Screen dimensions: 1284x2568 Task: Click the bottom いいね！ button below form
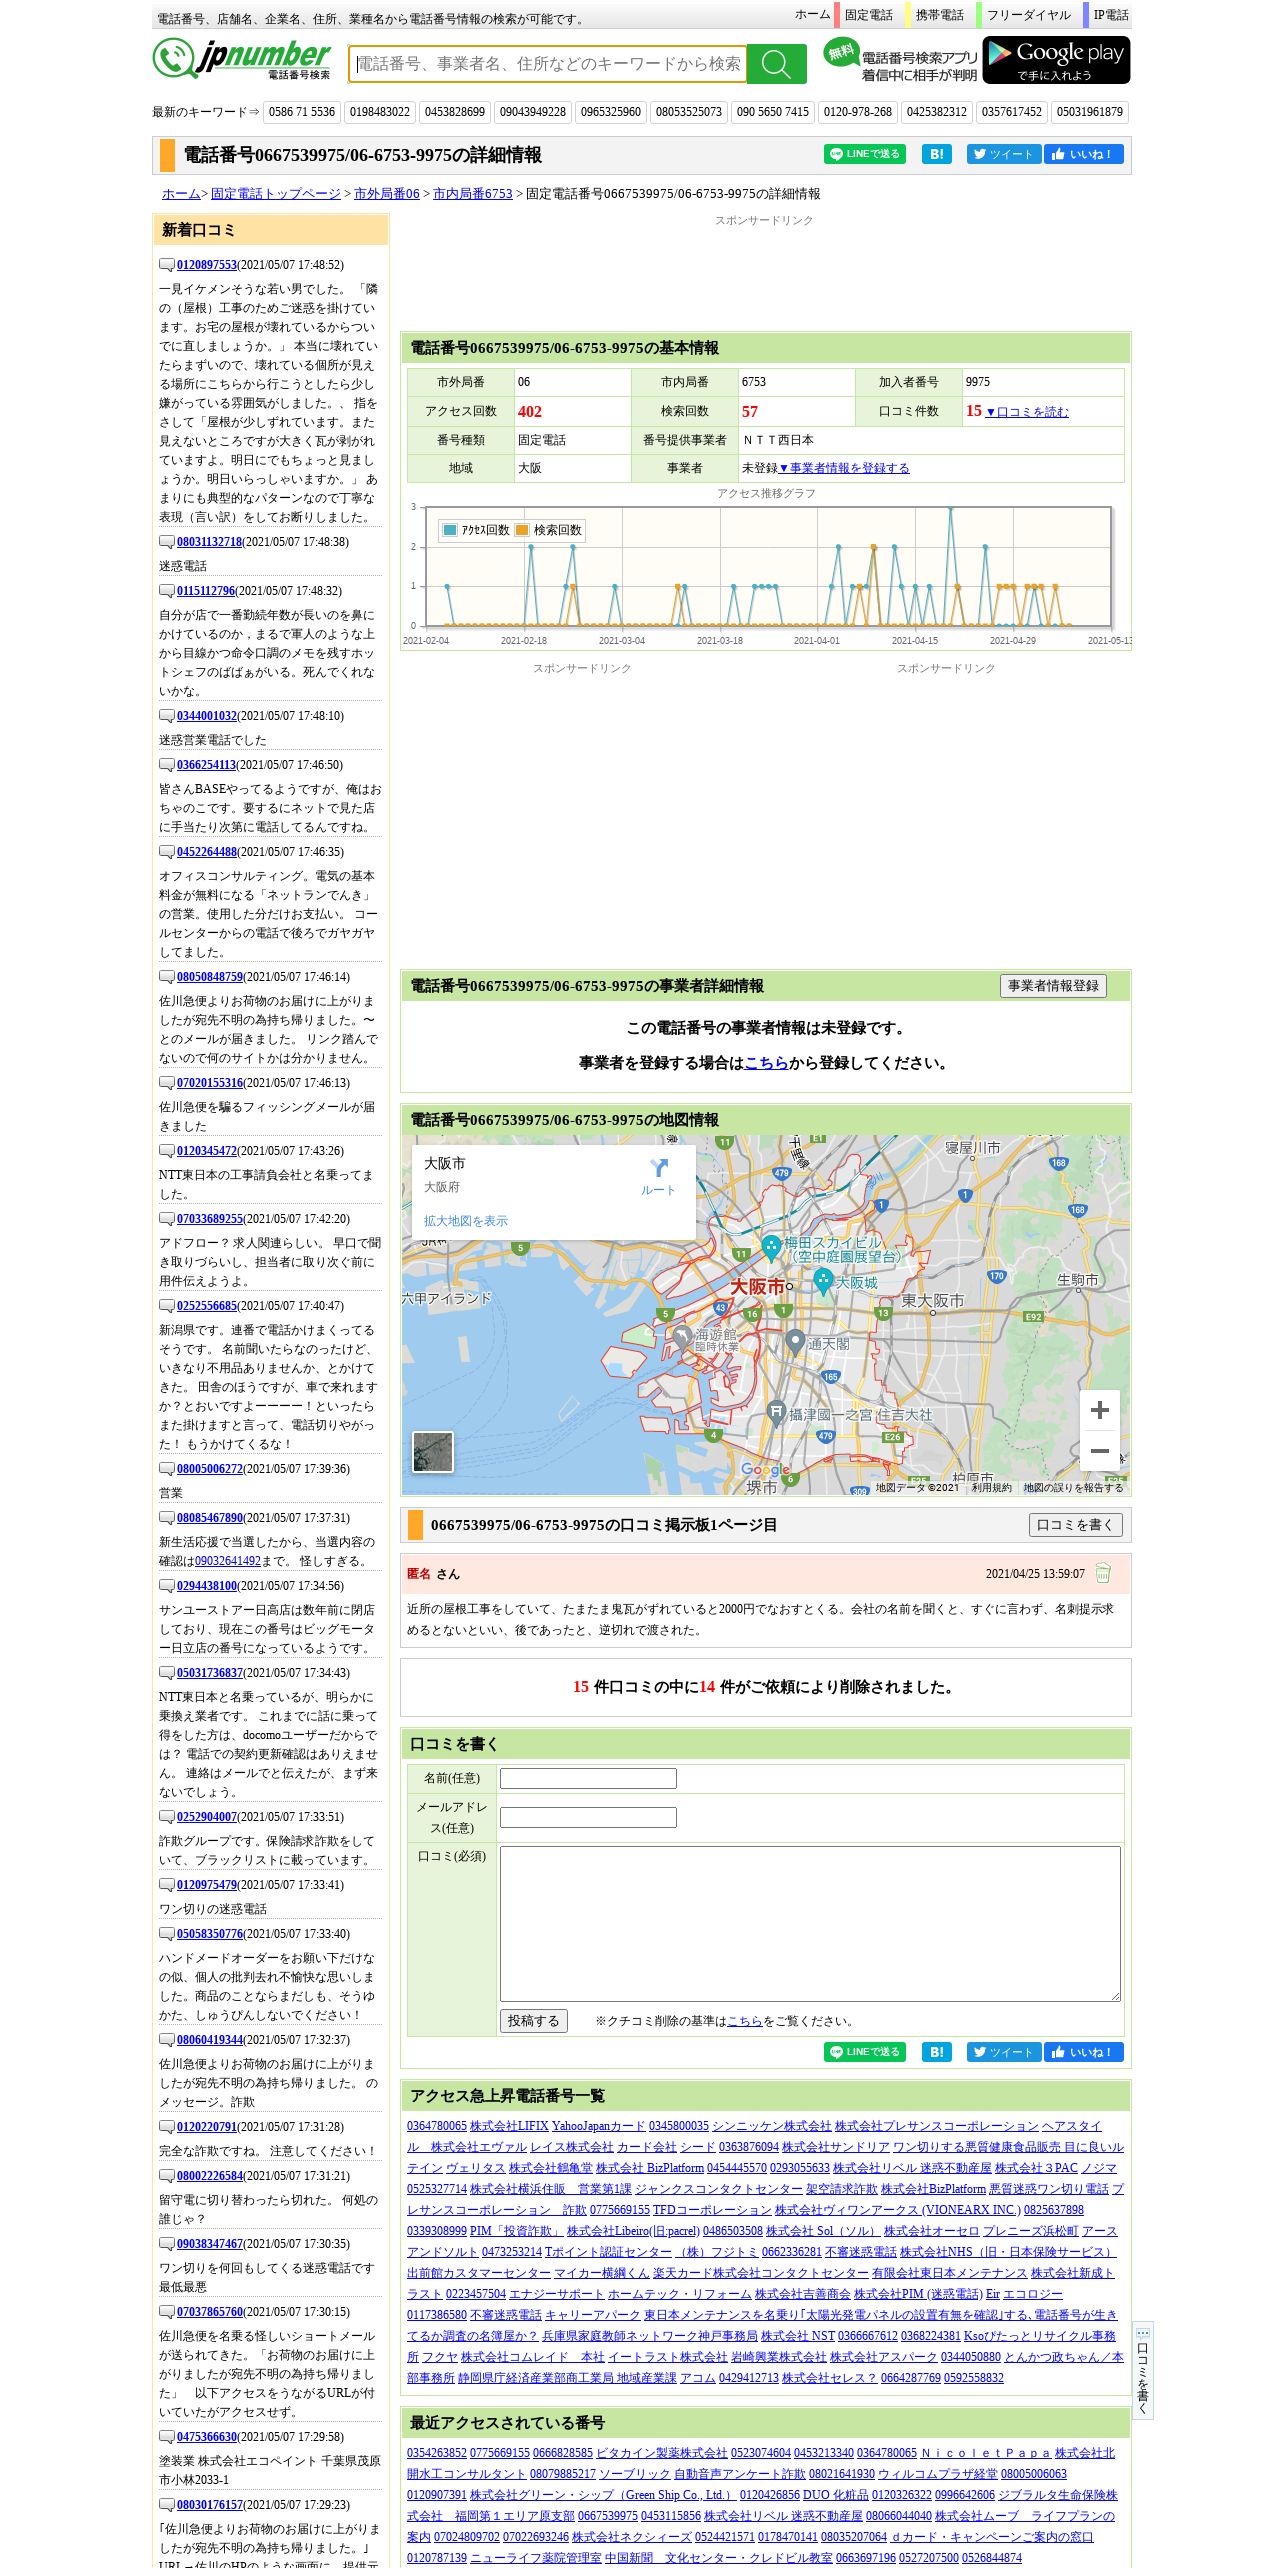coord(1084,2052)
